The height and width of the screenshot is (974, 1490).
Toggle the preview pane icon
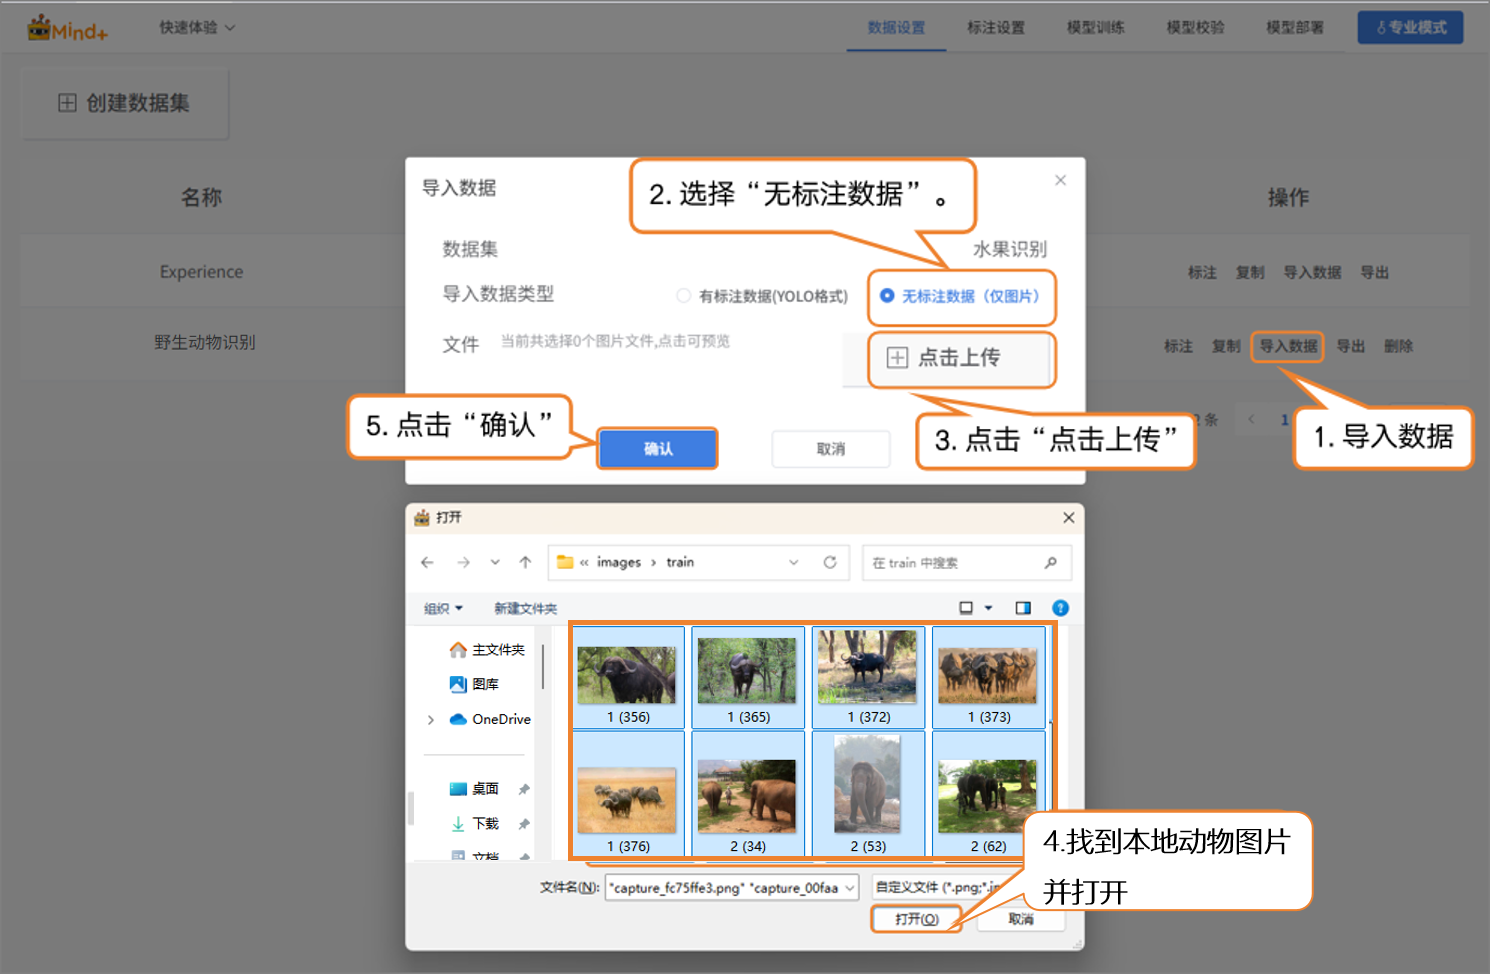1022,608
